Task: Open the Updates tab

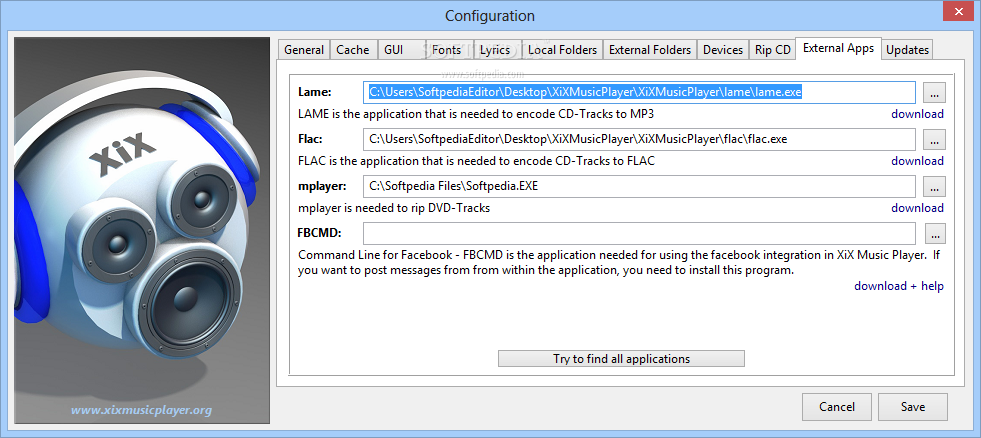Action: click(907, 50)
